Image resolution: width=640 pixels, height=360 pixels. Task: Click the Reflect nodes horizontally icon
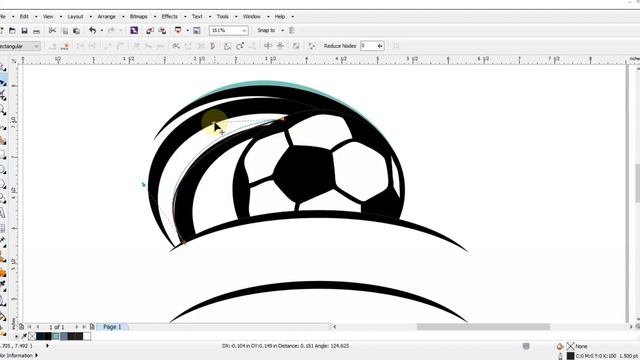pyautogui.click(x=268, y=46)
